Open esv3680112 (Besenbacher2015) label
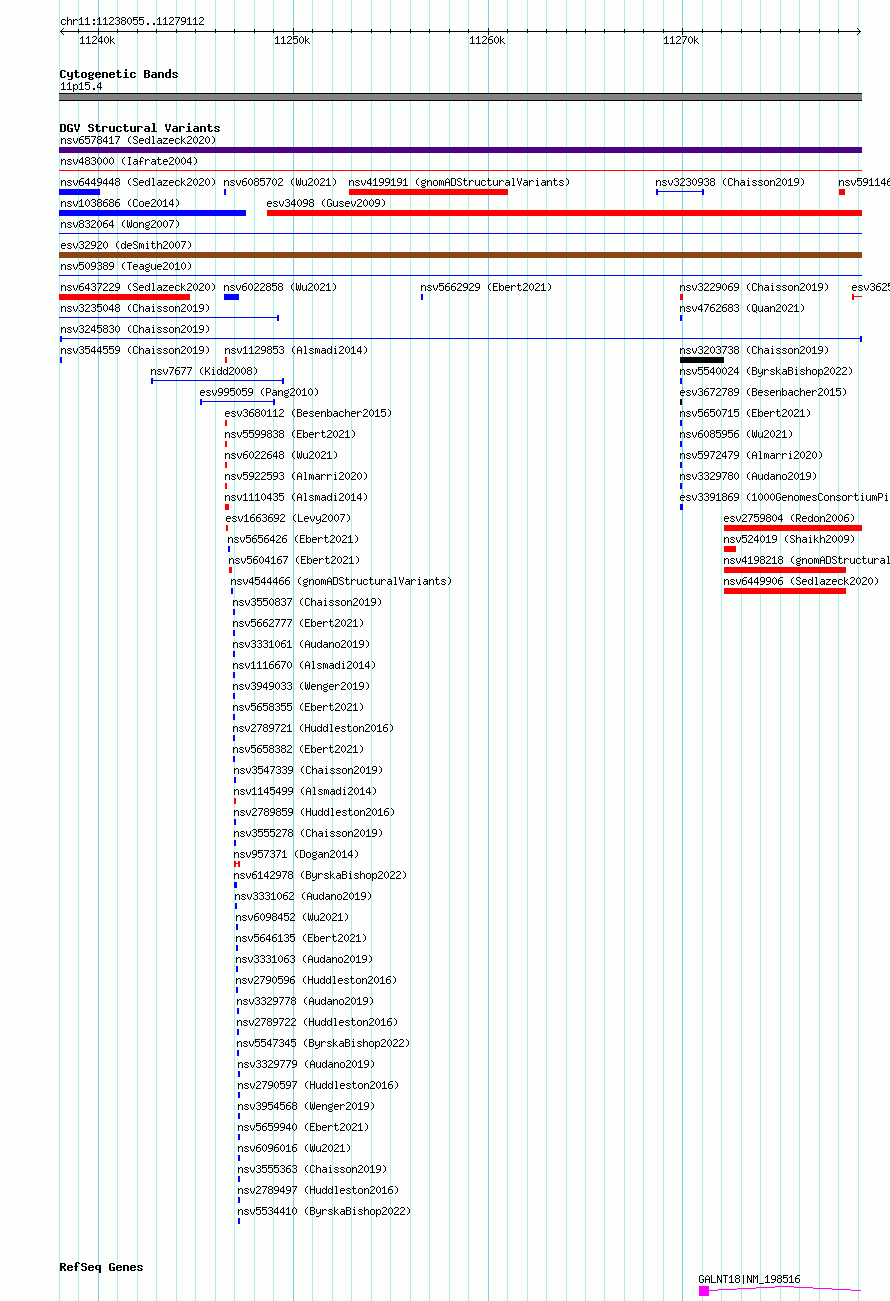 308,413
